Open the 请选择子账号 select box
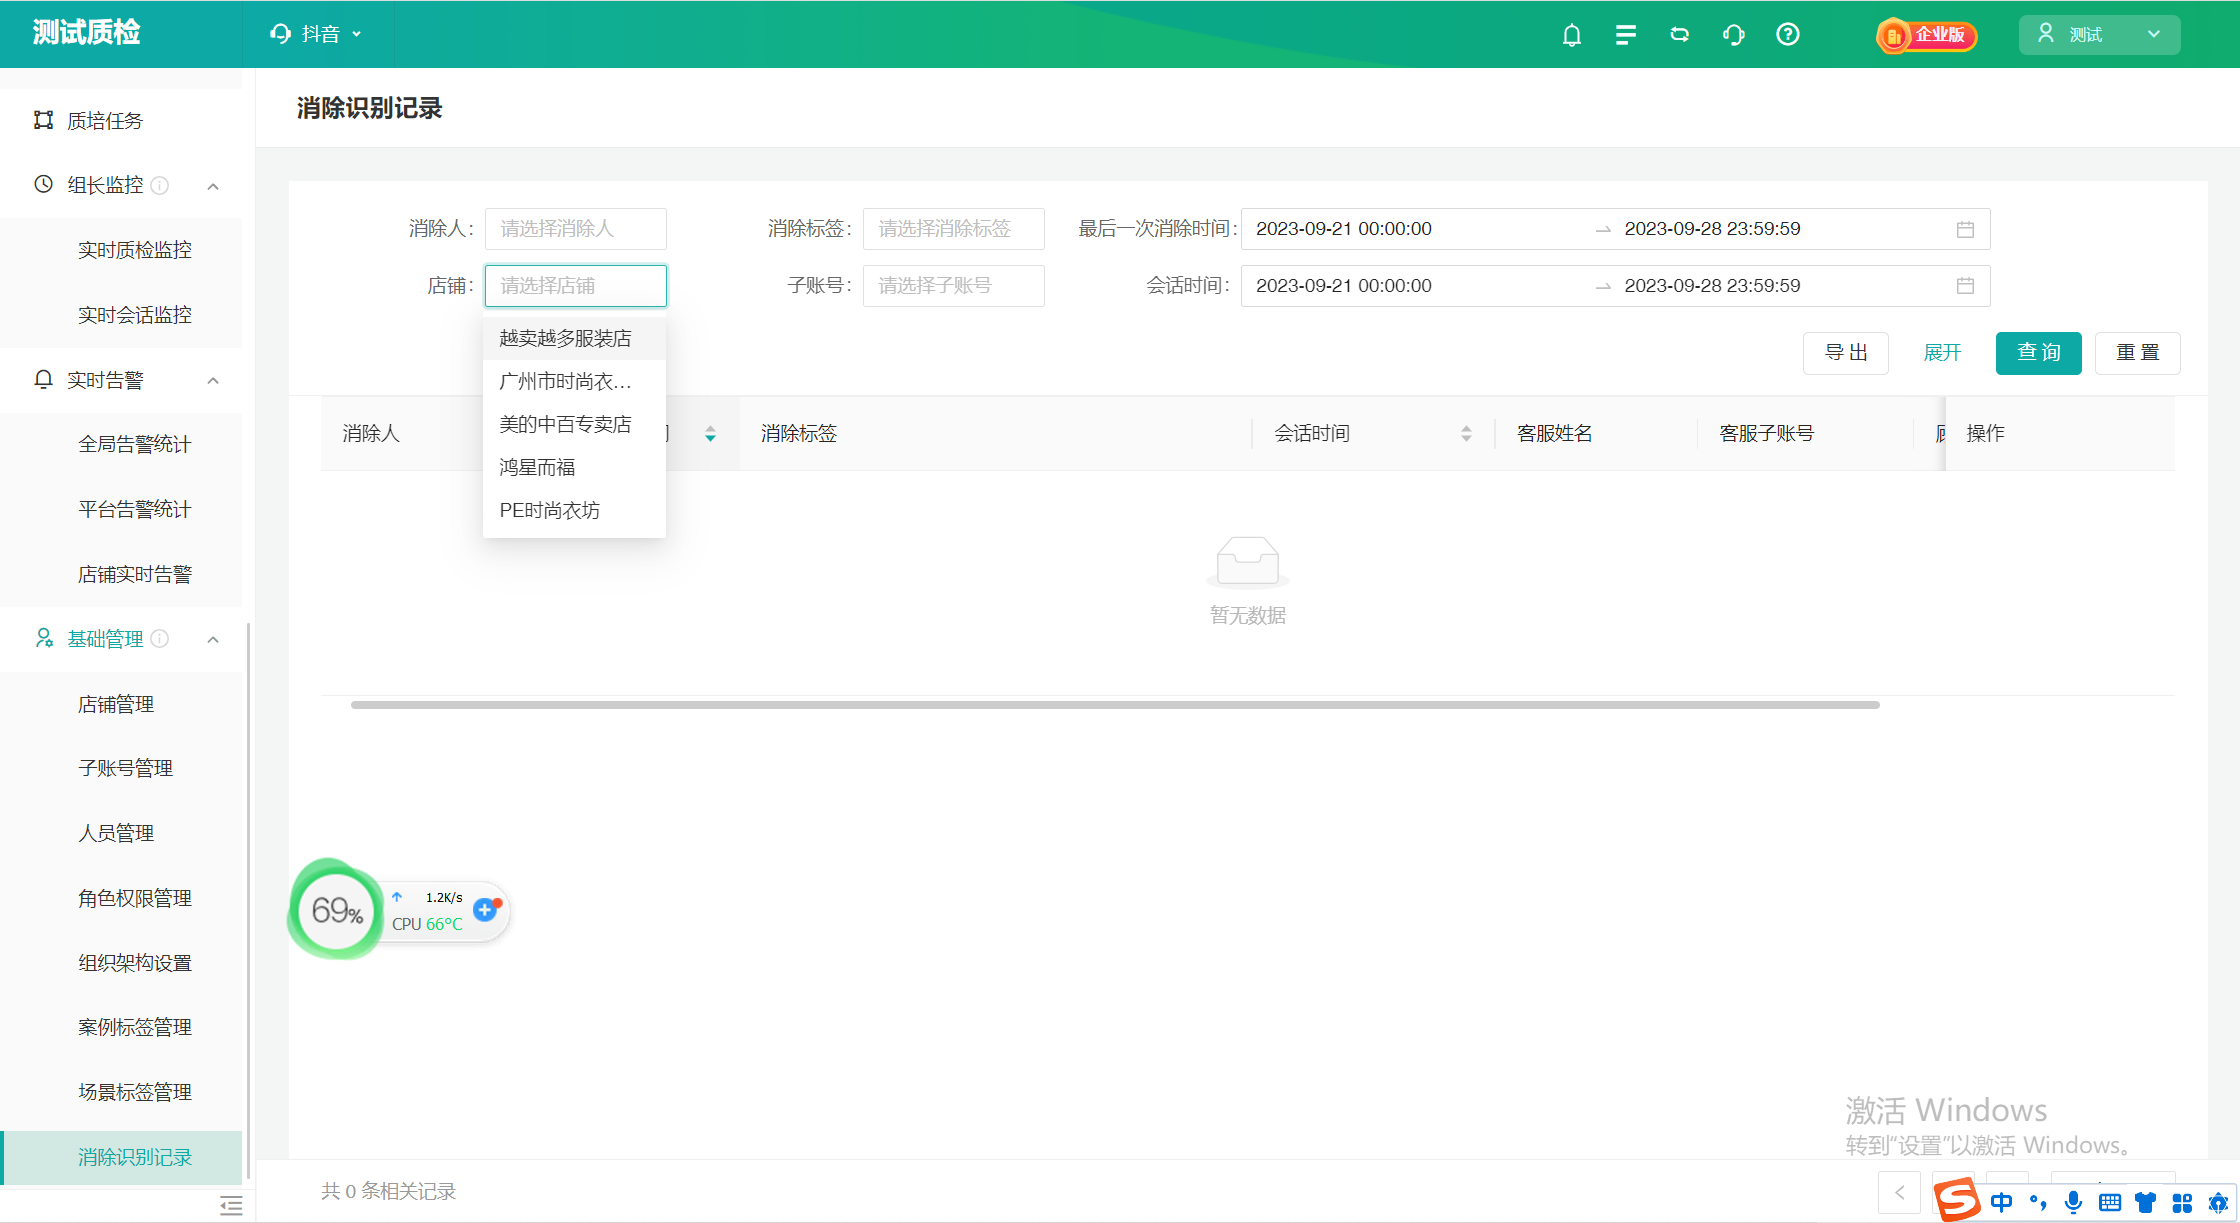This screenshot has width=2240, height=1223. pos(954,286)
